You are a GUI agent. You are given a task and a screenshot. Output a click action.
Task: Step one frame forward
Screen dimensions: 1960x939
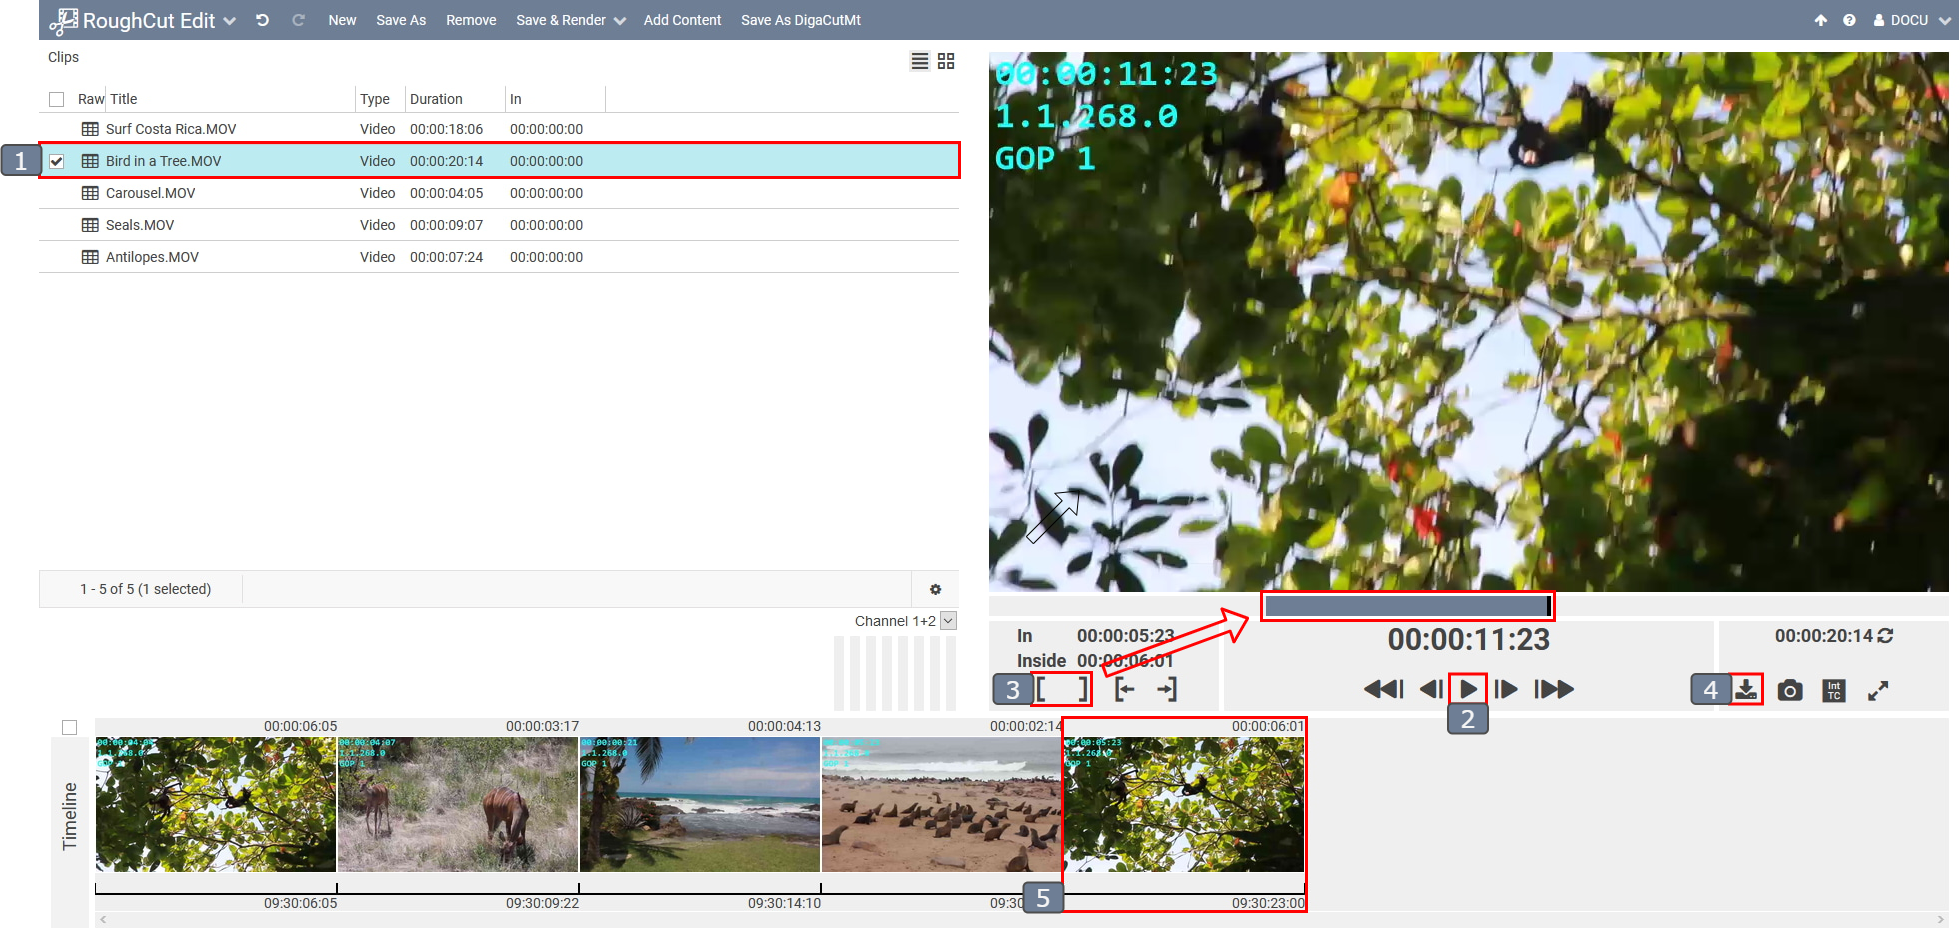coord(1506,689)
